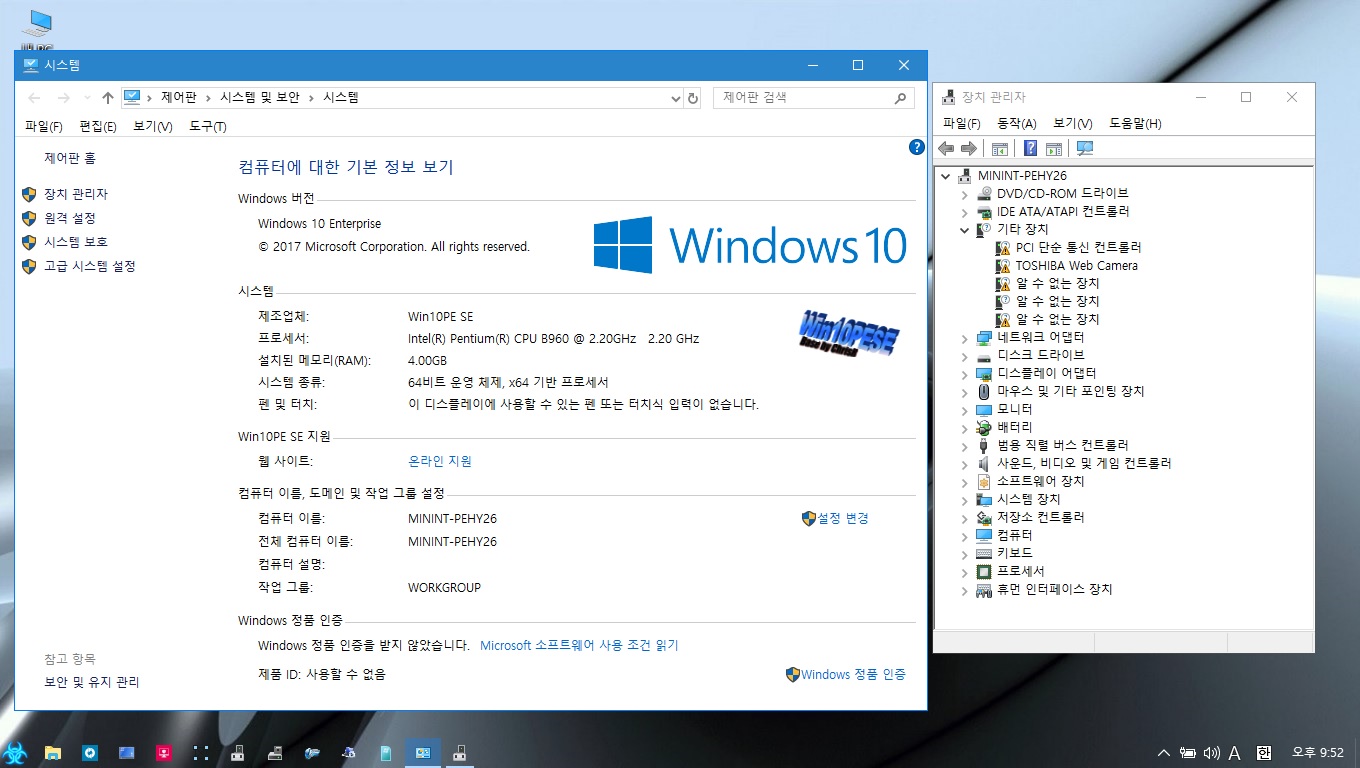Open 도구(T) menu in System window

(208, 127)
